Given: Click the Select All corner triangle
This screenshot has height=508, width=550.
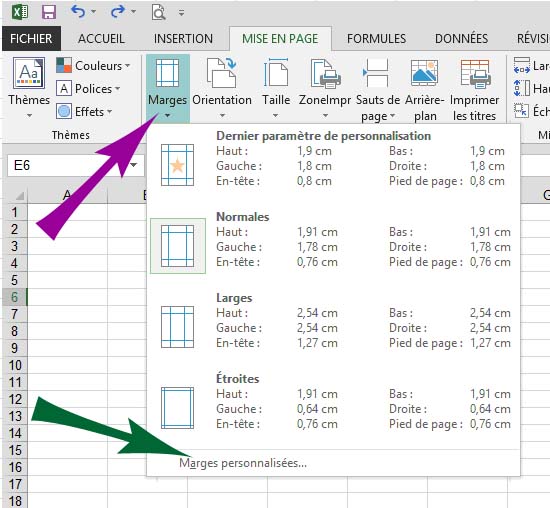Looking at the screenshot, I should [19, 195].
